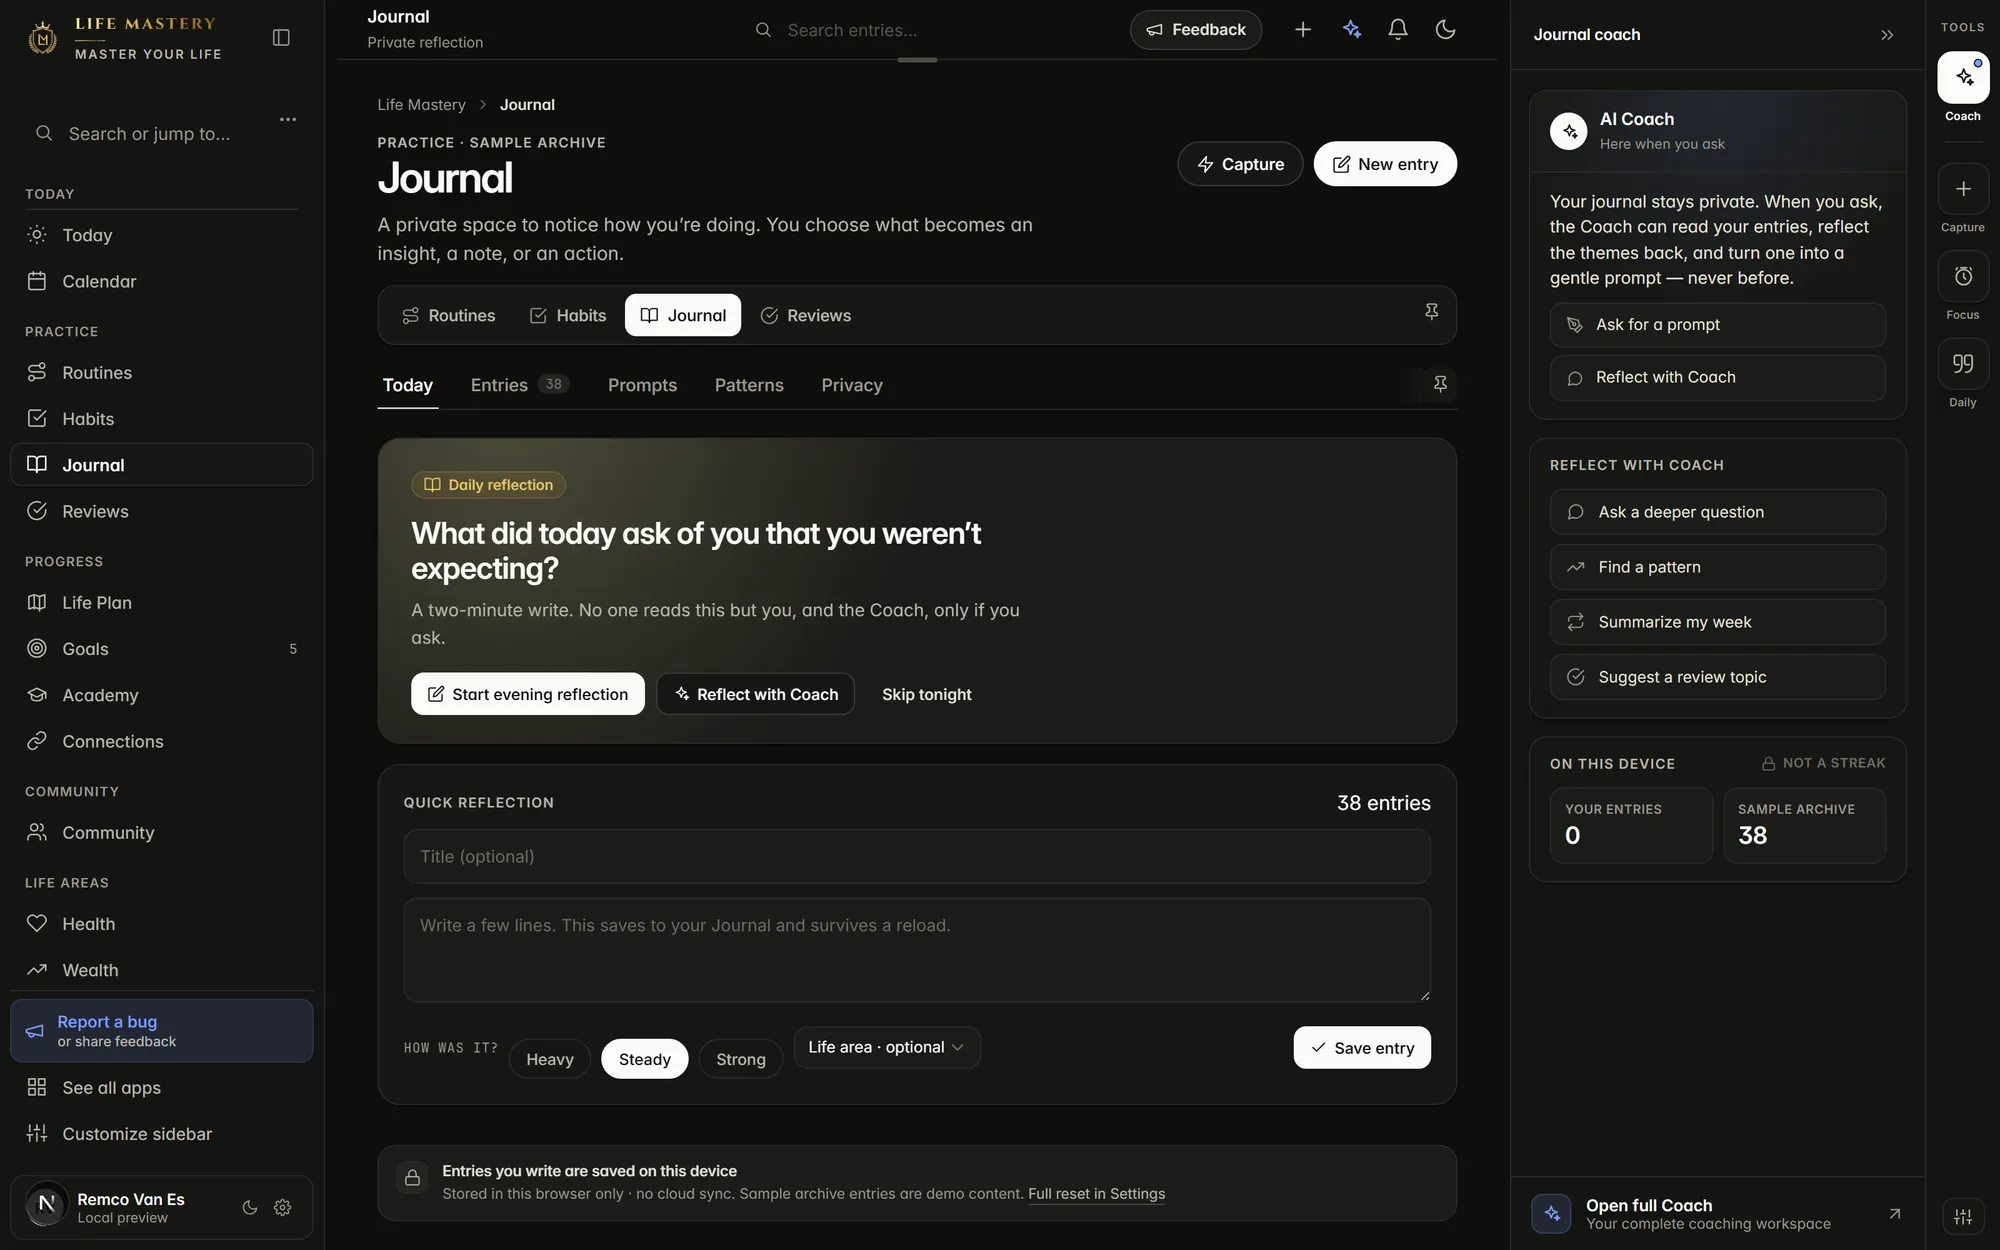Open Community in sidebar
The image size is (2000, 1250).
pos(162,832)
